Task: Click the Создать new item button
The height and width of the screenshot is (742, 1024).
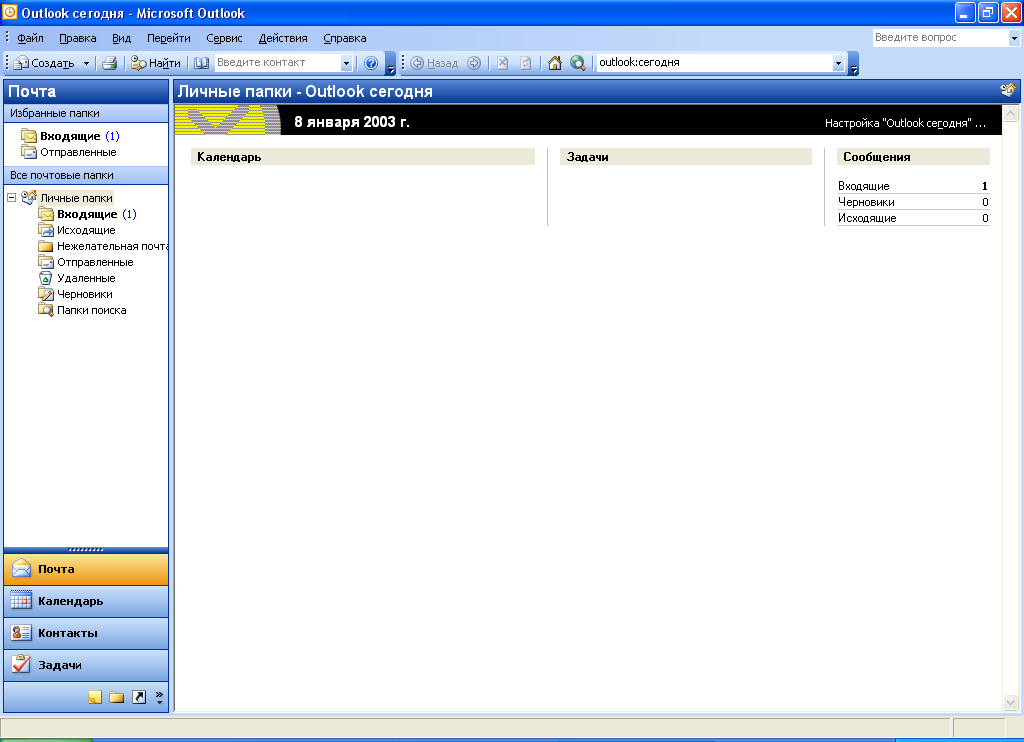Action: click(45, 63)
